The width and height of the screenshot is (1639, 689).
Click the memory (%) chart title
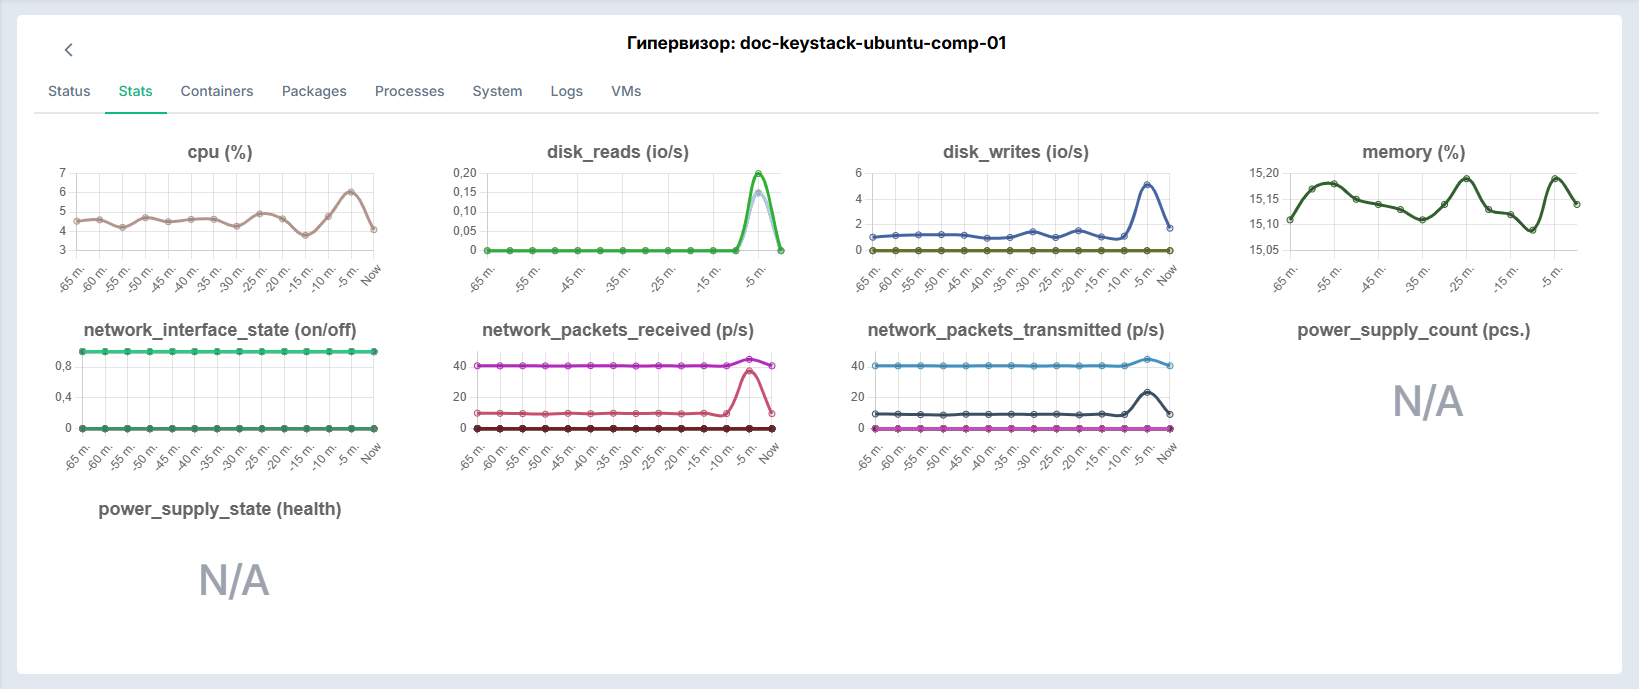[1414, 152]
